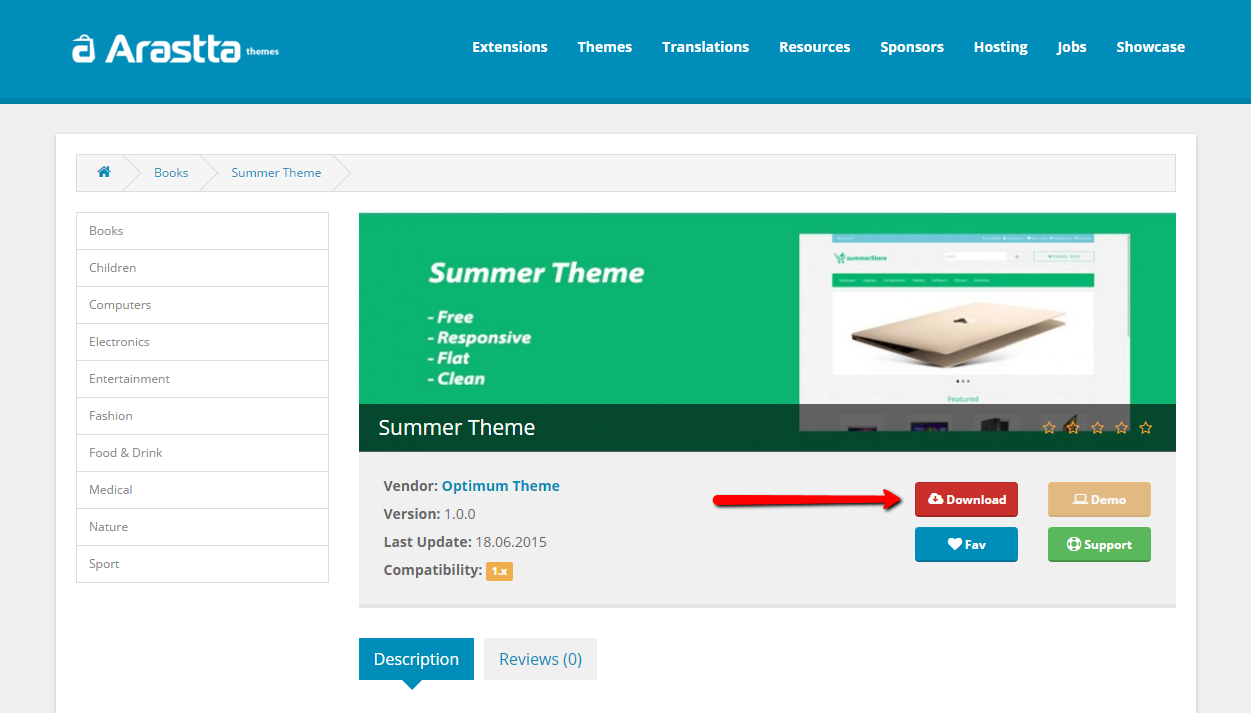
Task: Select the Children category
Action: (x=202, y=268)
